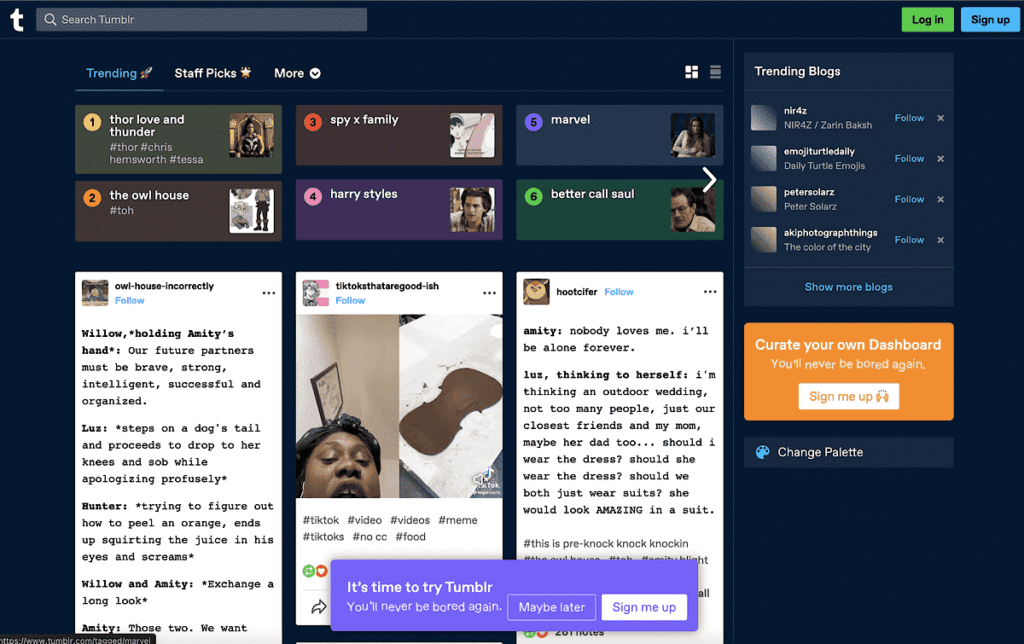Click Sign me up in orange dashboard card
The image size is (1024, 644).
coord(848,396)
